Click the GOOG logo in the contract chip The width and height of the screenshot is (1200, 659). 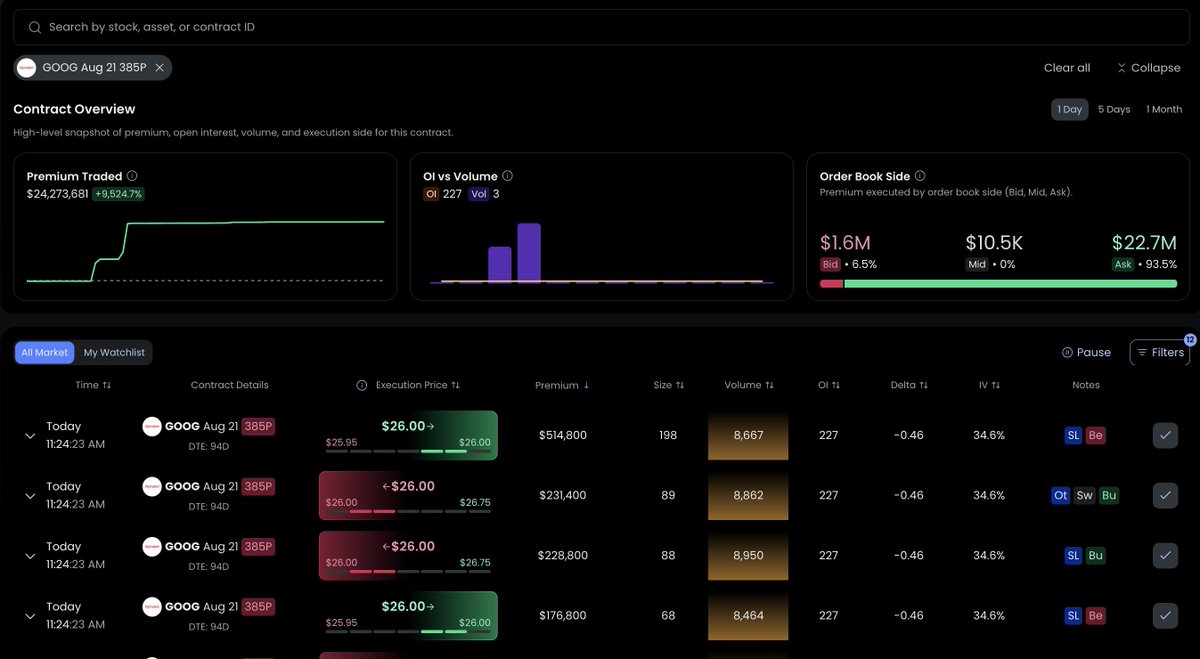tap(27, 68)
